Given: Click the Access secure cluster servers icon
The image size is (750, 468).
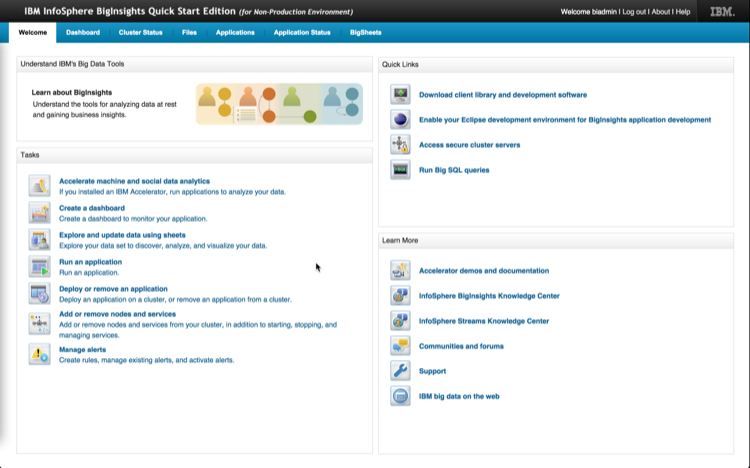Looking at the screenshot, I should [400, 145].
